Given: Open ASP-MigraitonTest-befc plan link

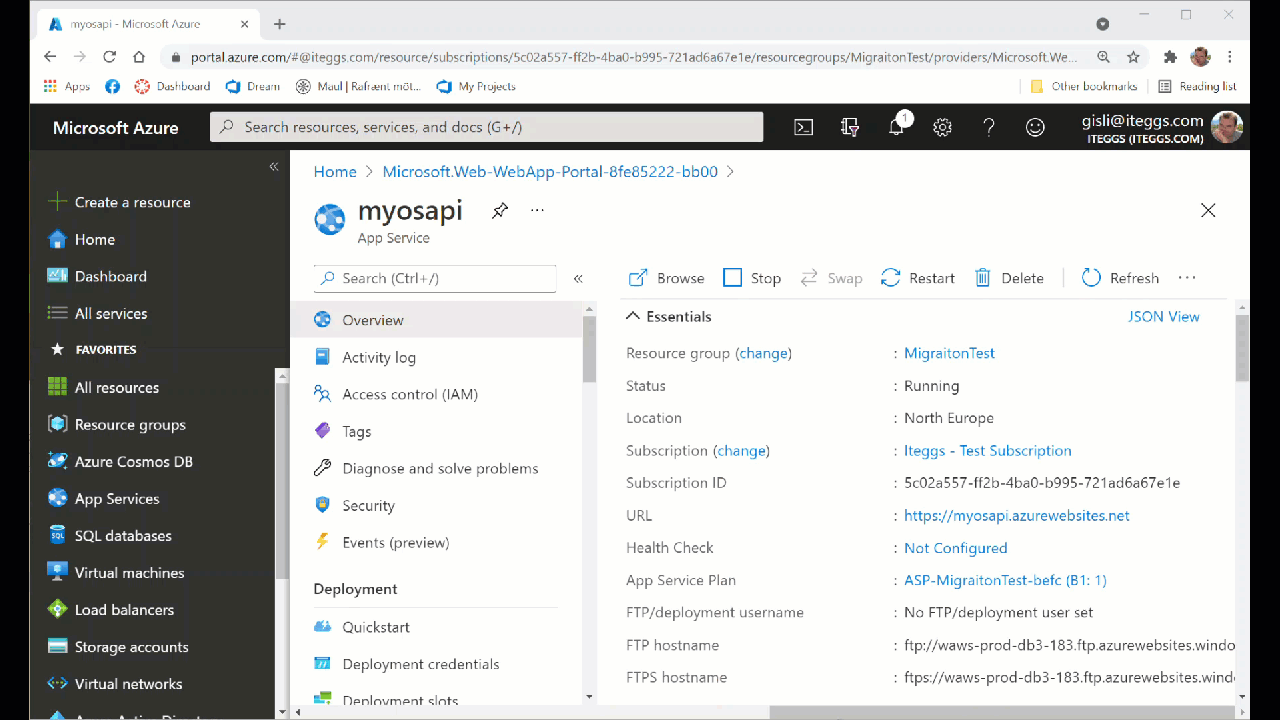Looking at the screenshot, I should click(x=1005, y=580).
